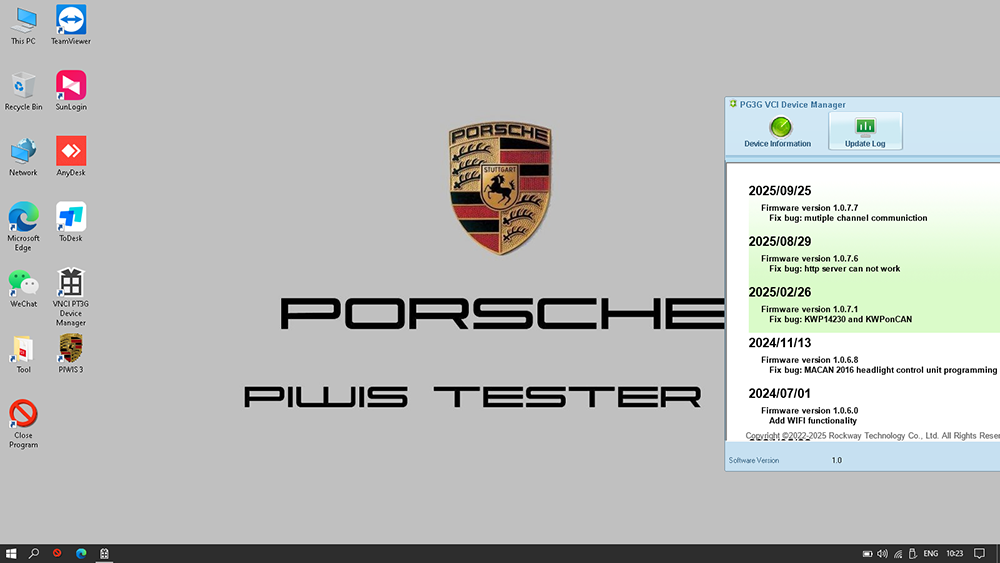Launch ToDesk from the desktop
Viewport: 1000px width, 563px height.
71,219
